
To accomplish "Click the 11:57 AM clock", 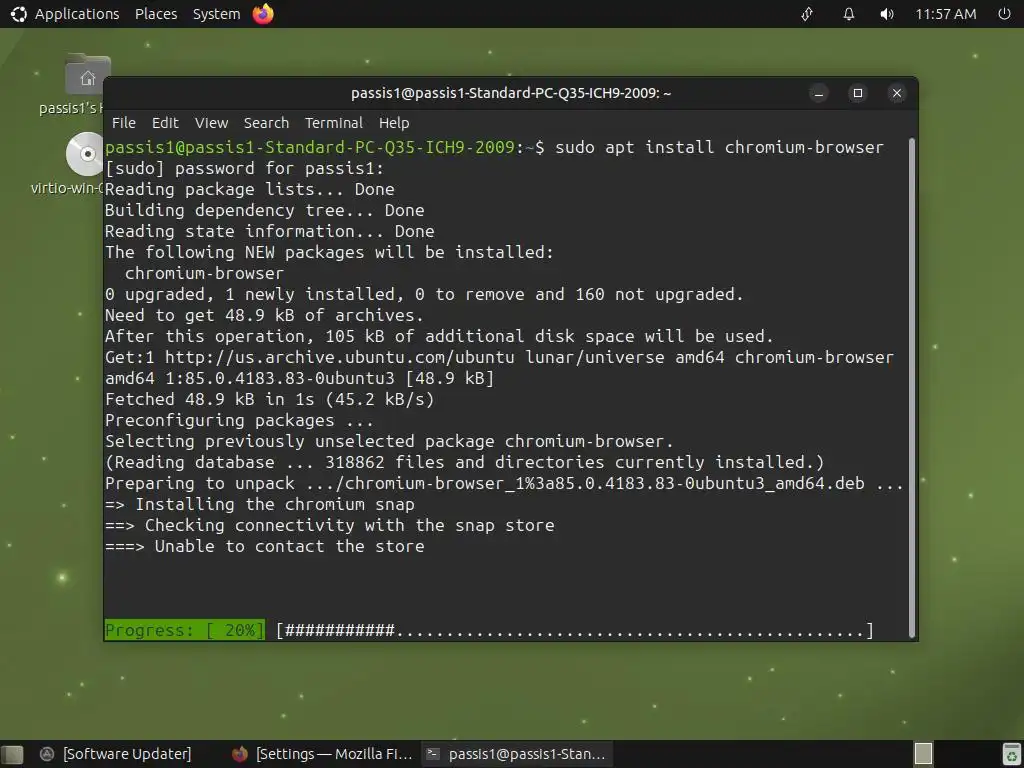I will (945, 14).
